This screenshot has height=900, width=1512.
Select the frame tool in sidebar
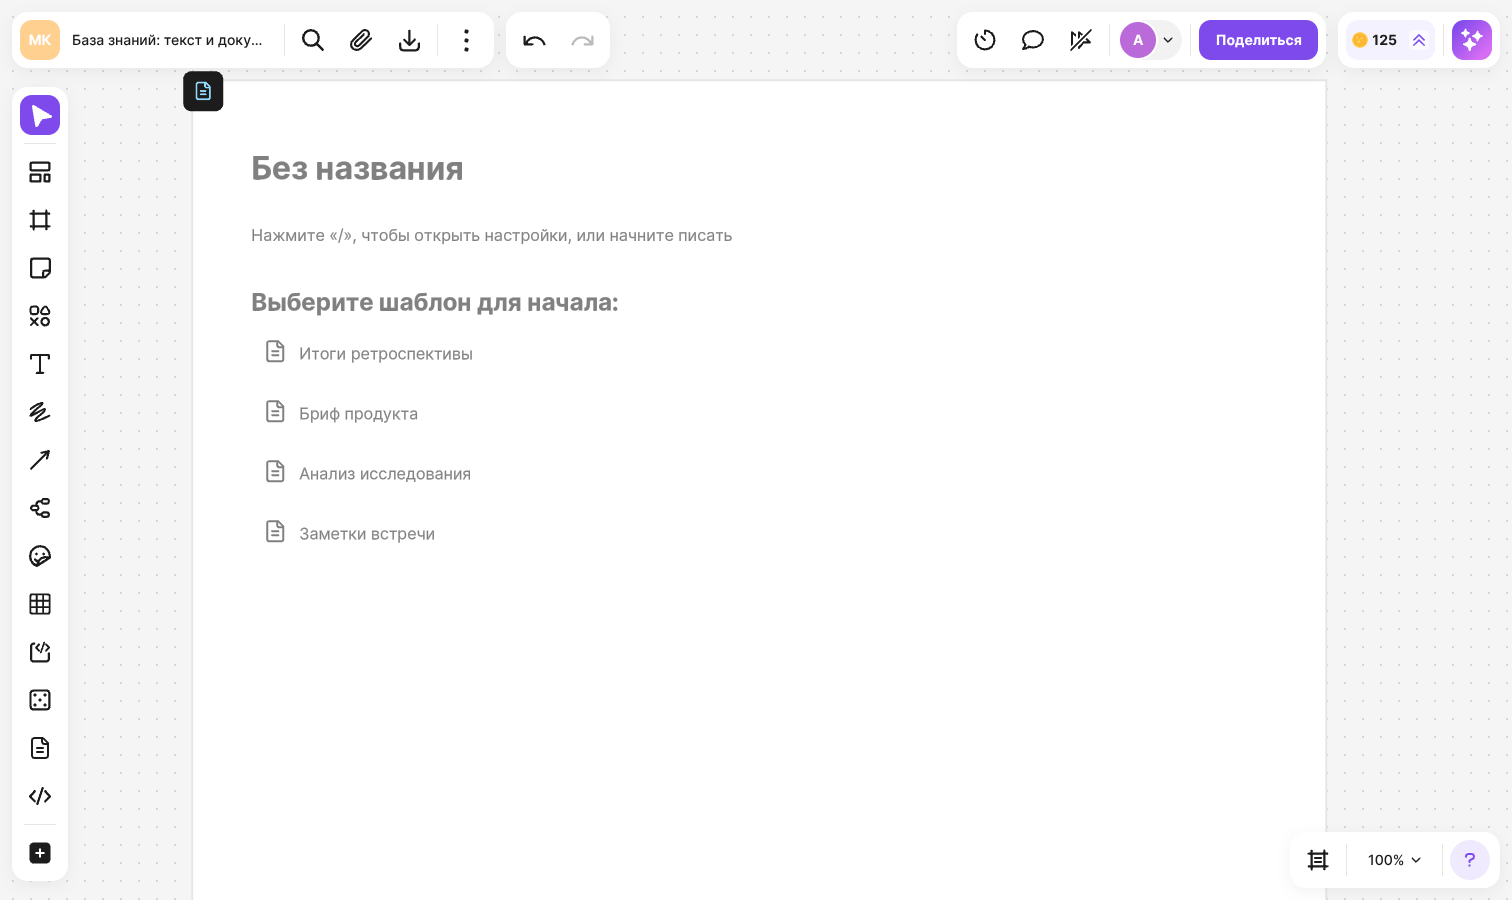(x=40, y=220)
